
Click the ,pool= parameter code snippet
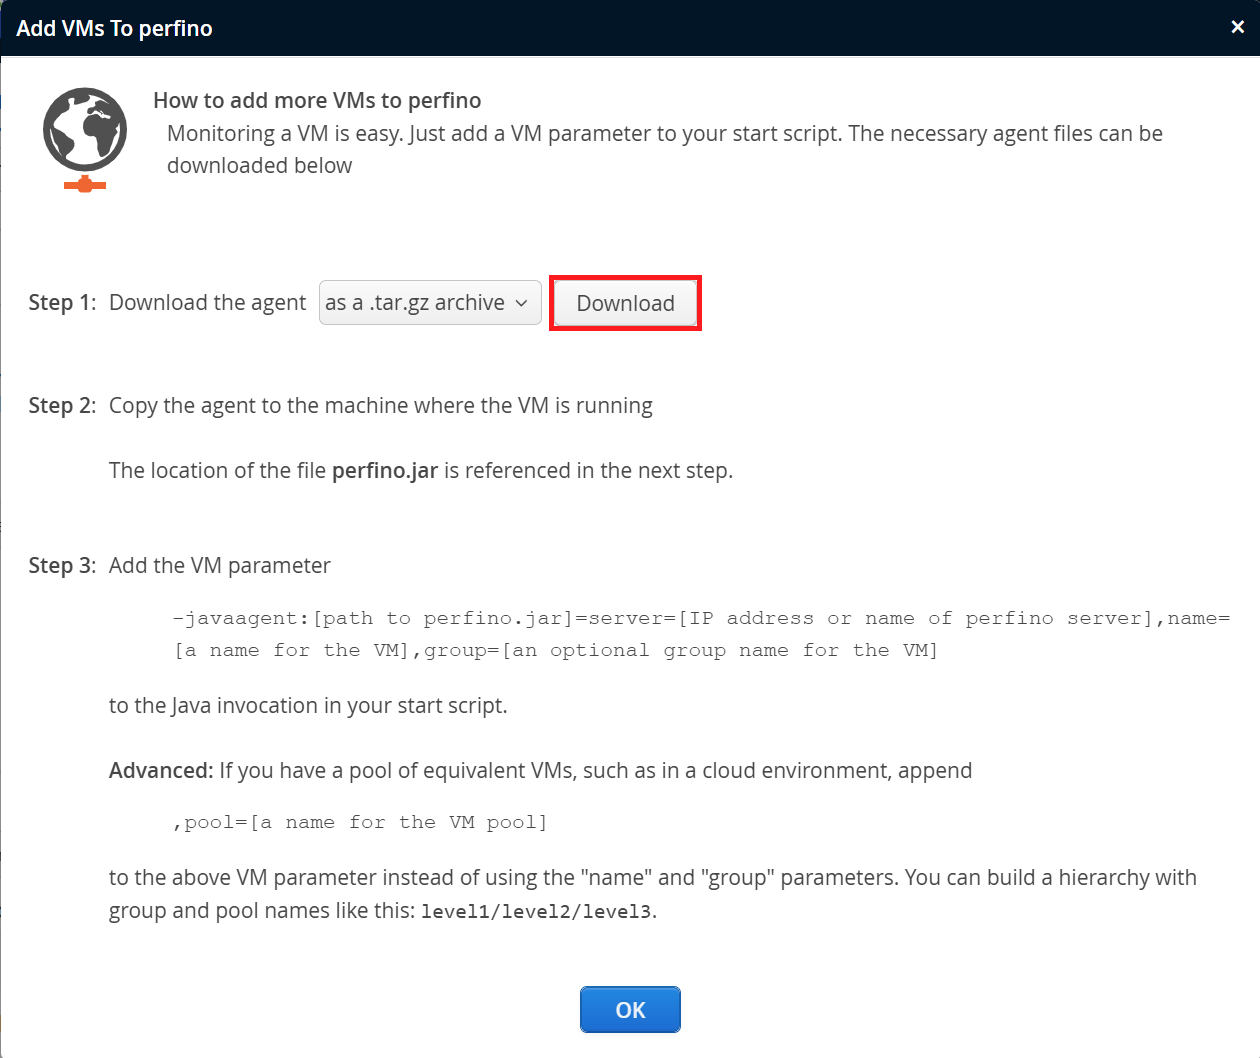tap(360, 822)
